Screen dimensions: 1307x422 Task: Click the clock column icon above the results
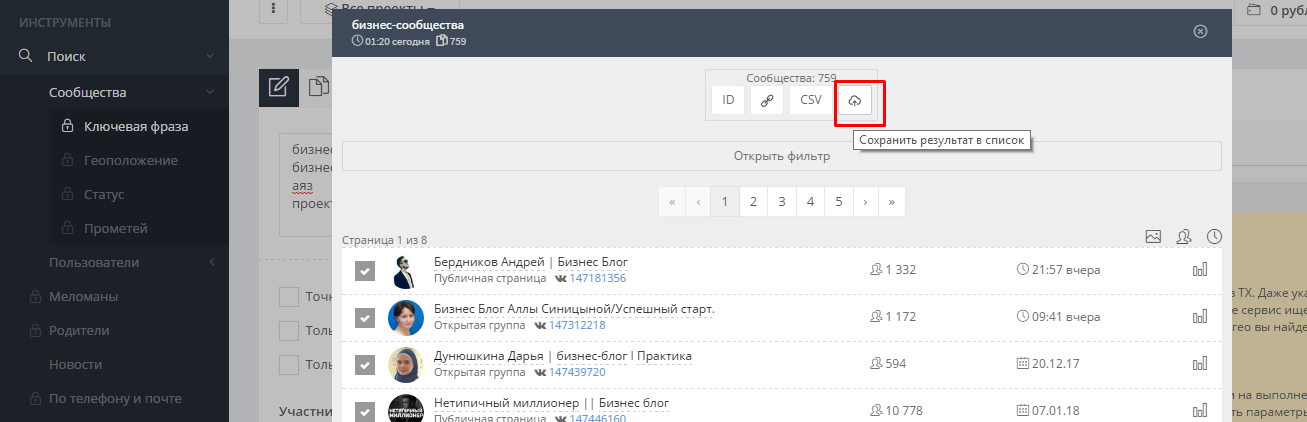[x=1214, y=237]
